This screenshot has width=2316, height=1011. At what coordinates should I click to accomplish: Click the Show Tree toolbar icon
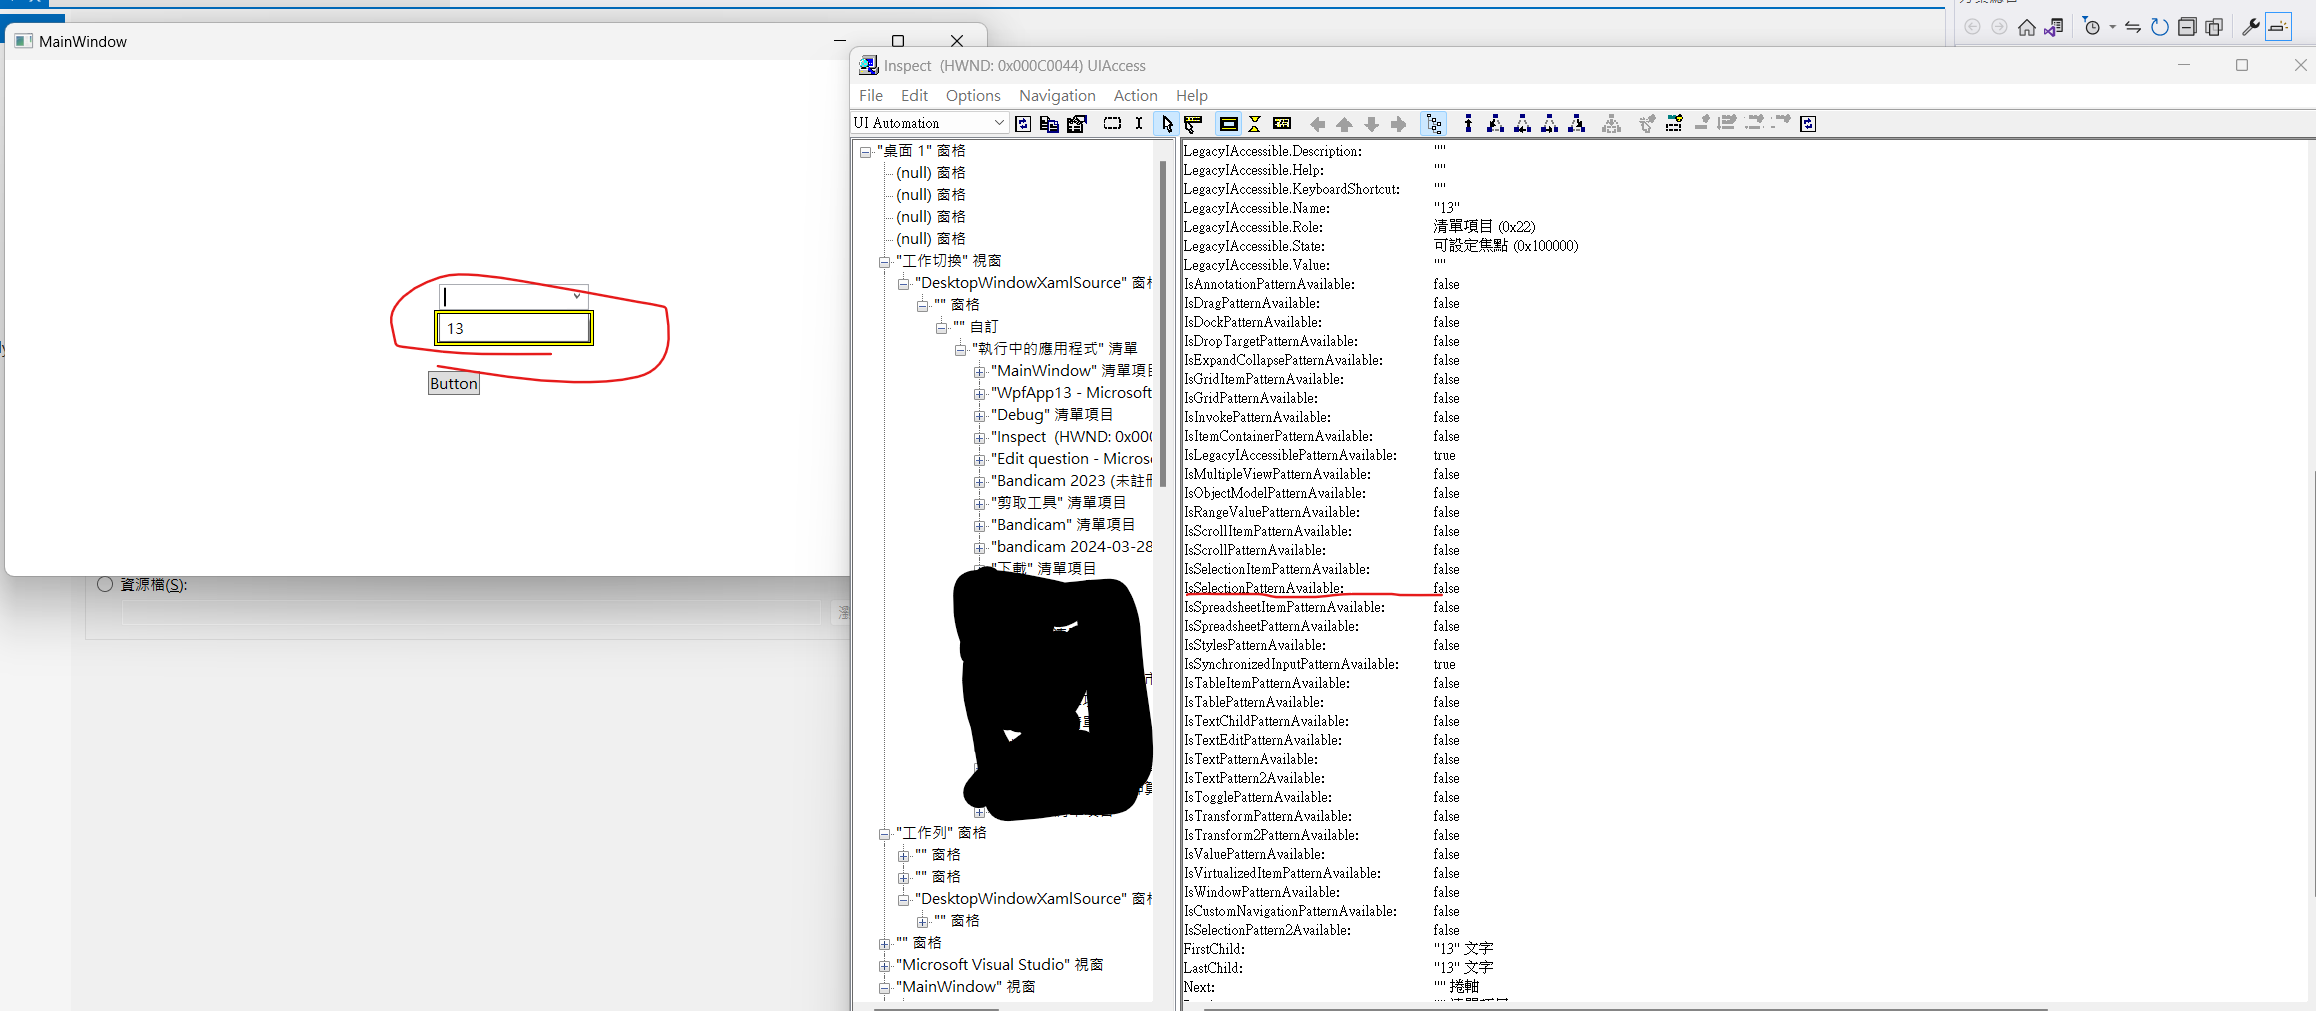coord(1434,124)
